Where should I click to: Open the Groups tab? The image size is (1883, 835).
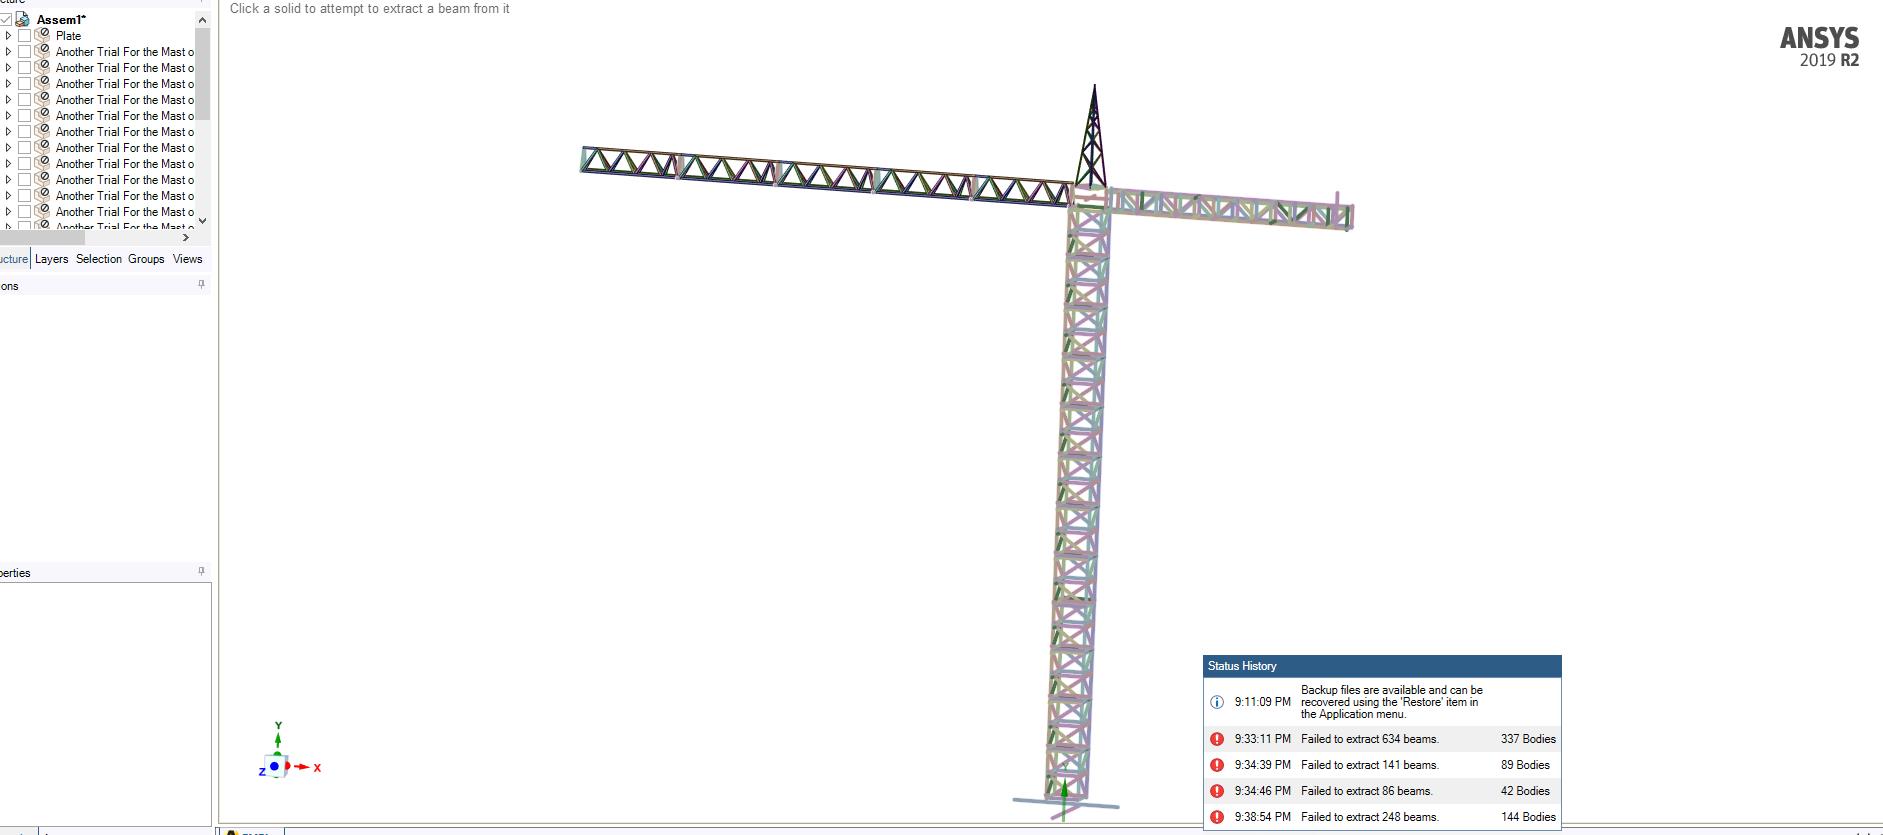tap(146, 259)
